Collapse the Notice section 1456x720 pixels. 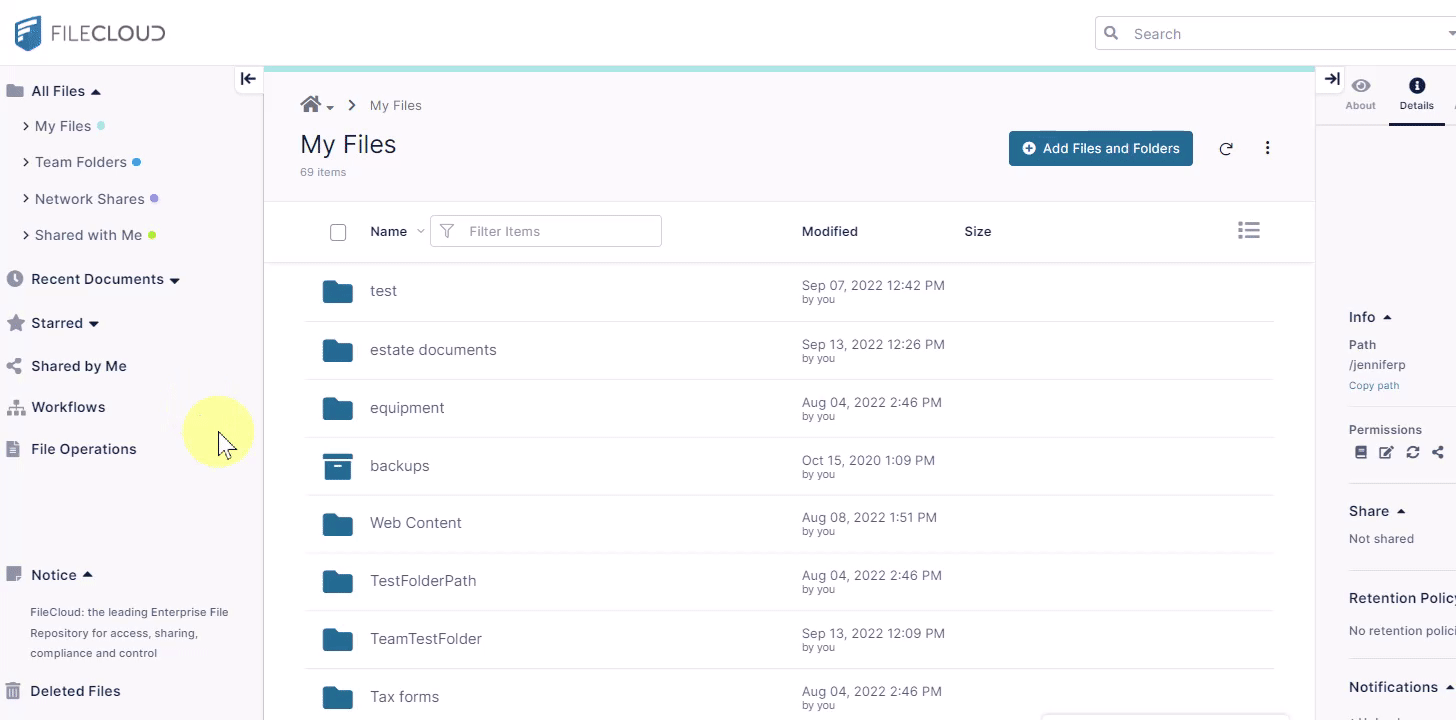[88, 575]
